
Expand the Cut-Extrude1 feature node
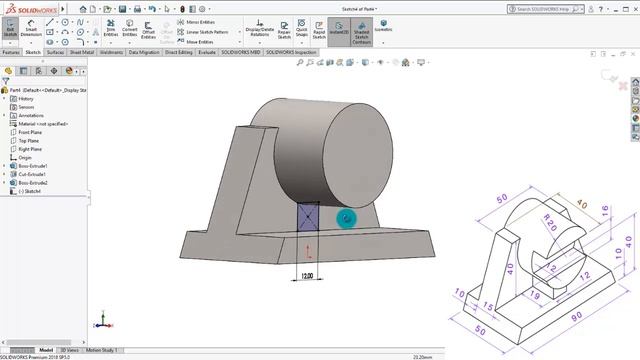point(4,174)
